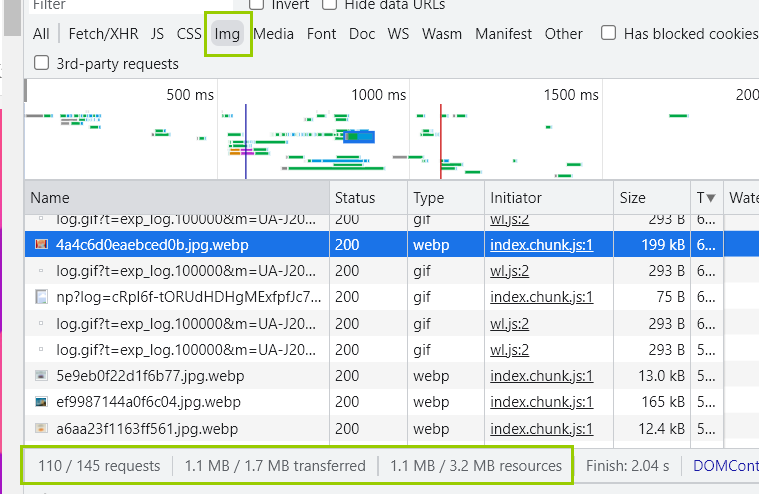759x494 pixels.
Task: Open index.chunk.js:1 initiator of np?log request
Action: click(541, 297)
